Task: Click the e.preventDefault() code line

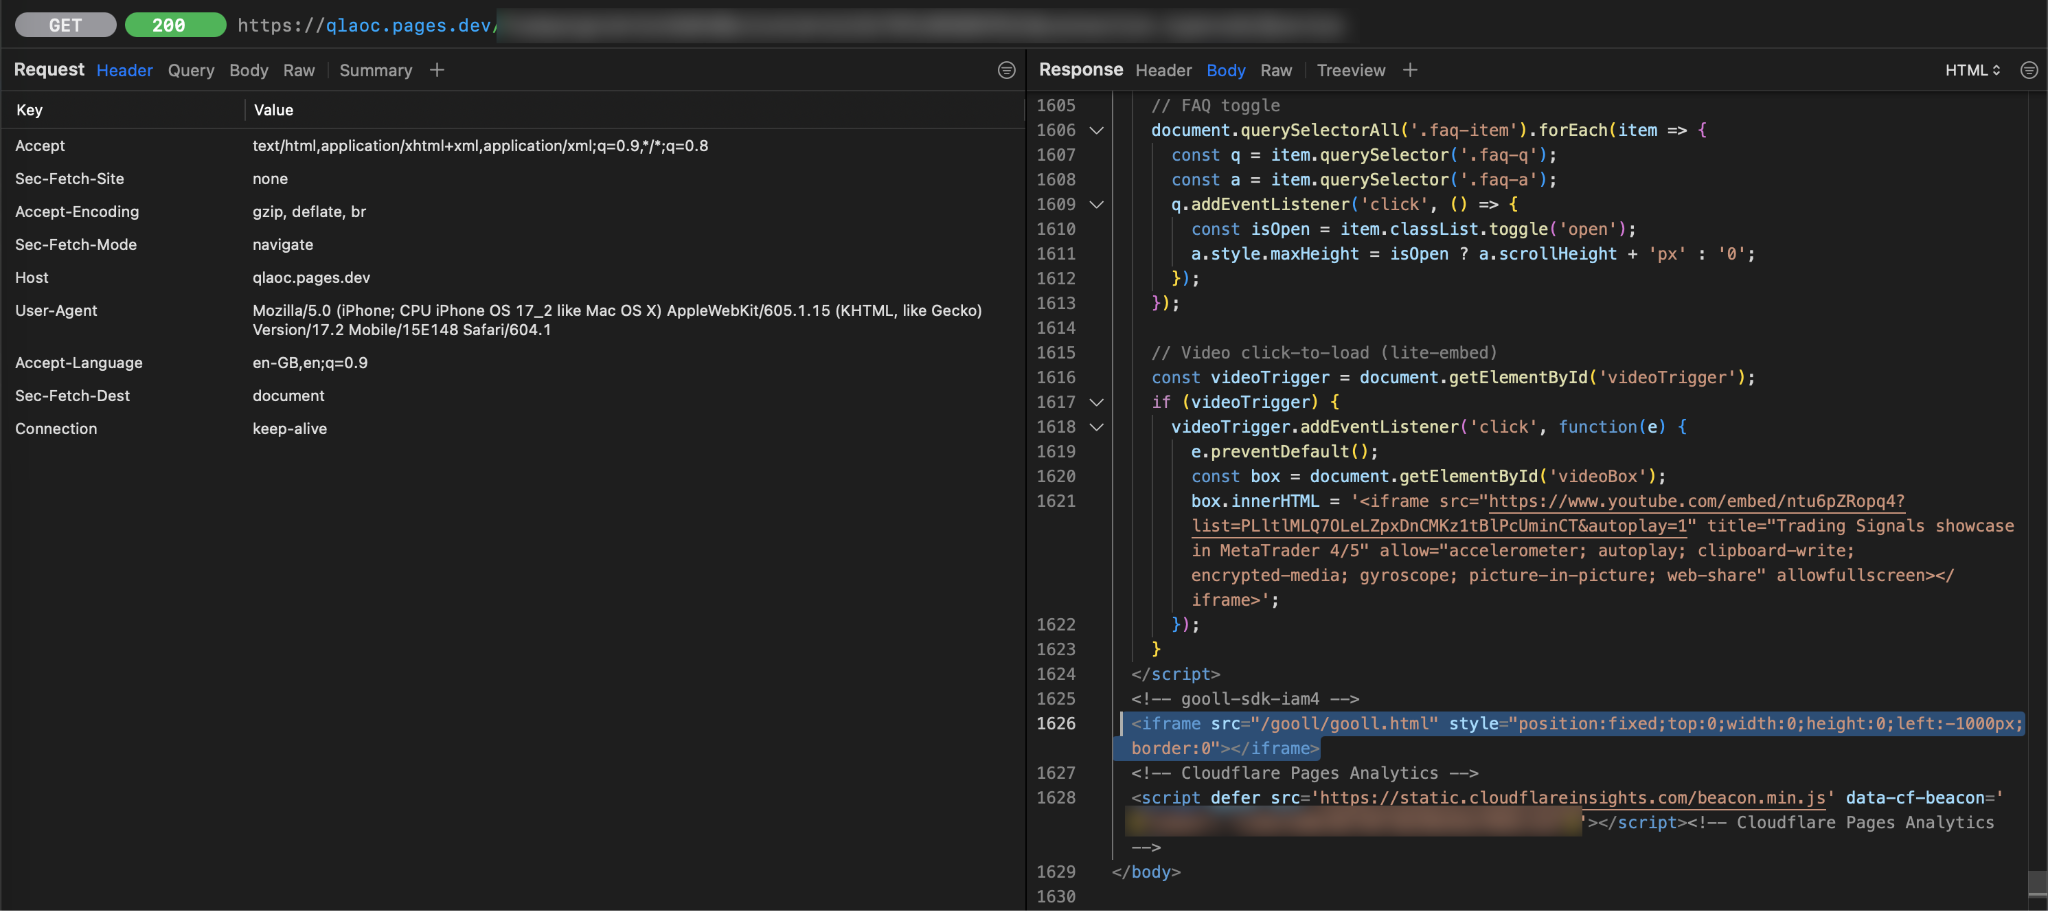Action: pos(1285,452)
